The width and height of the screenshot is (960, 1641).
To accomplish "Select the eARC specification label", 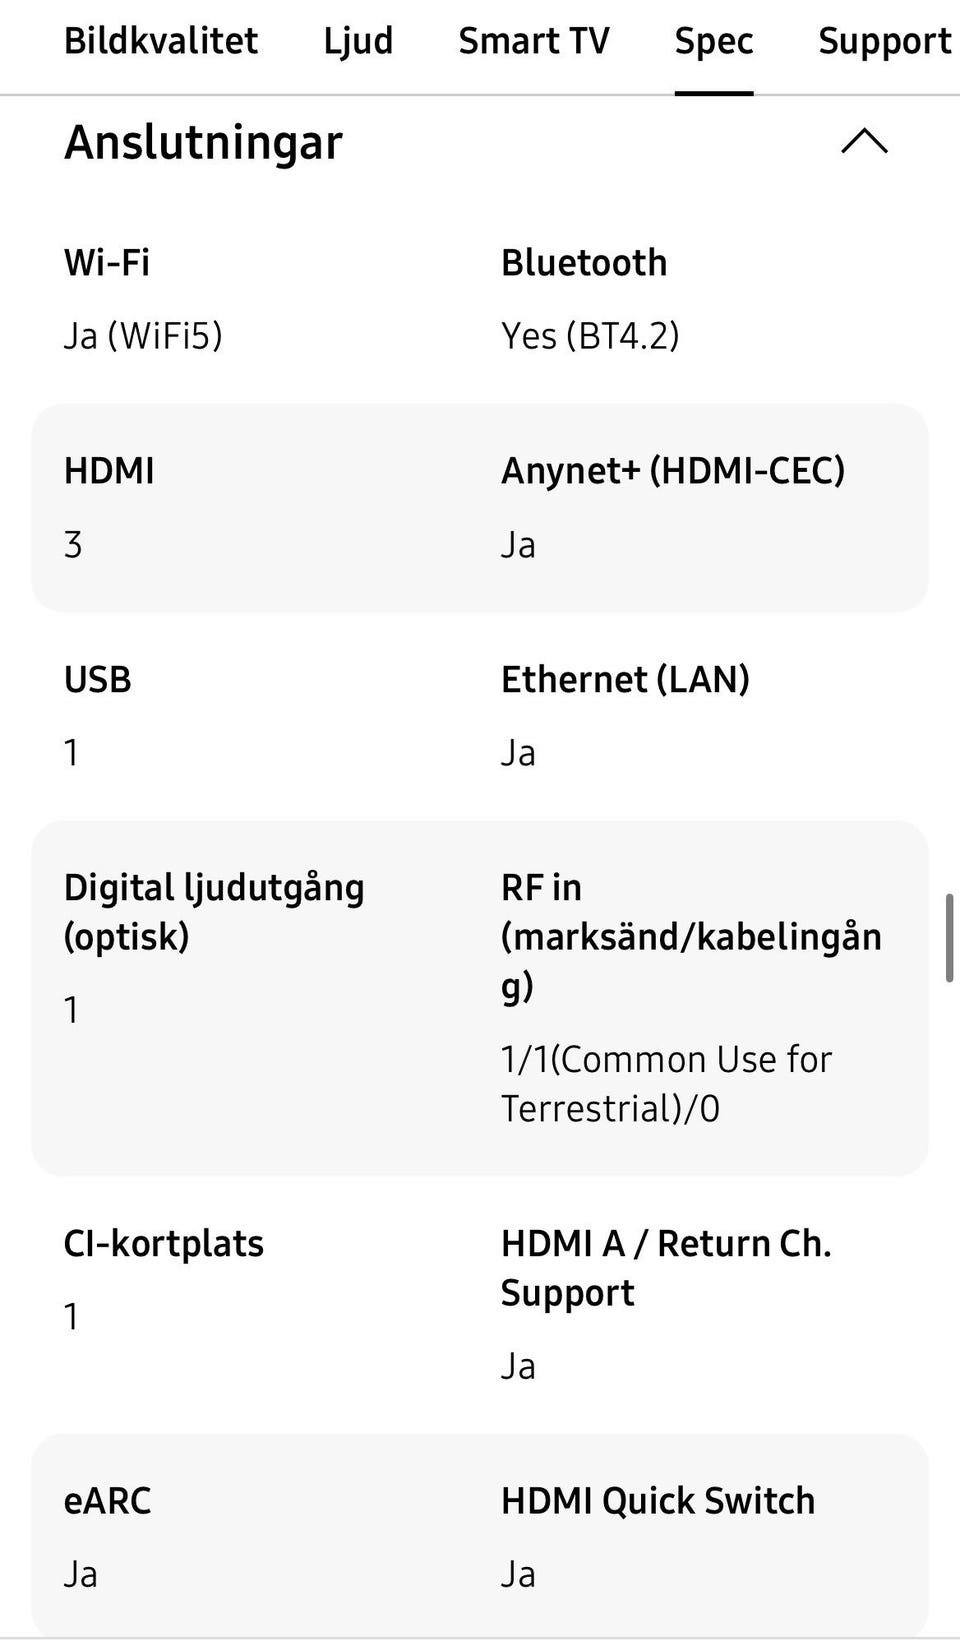I will (x=107, y=1501).
